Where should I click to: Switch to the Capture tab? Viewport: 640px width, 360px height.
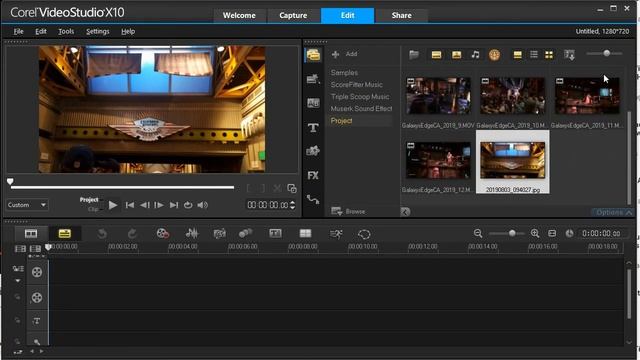(x=293, y=16)
